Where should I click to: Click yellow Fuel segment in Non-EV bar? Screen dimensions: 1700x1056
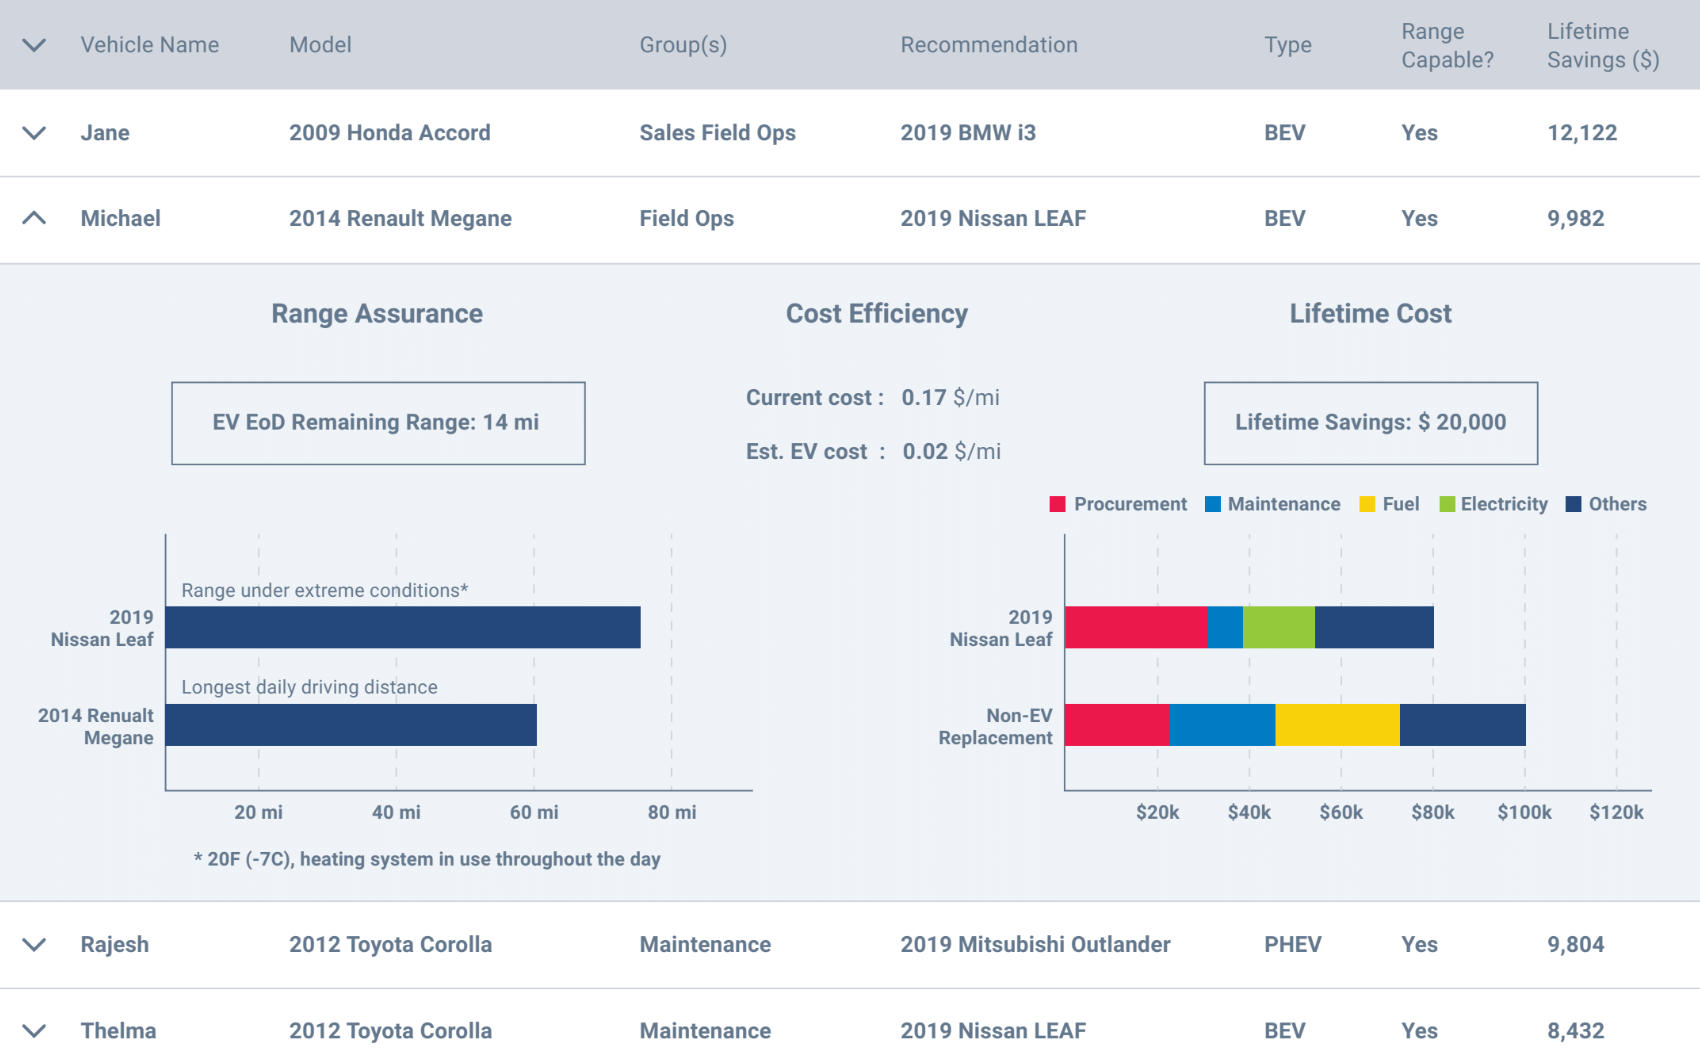[1337, 725]
